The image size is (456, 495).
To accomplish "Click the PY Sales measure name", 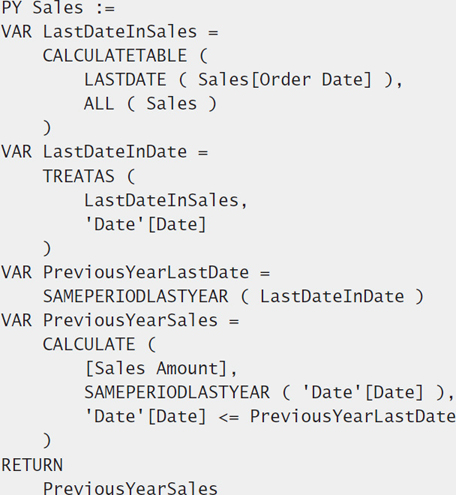I will coord(42,7).
